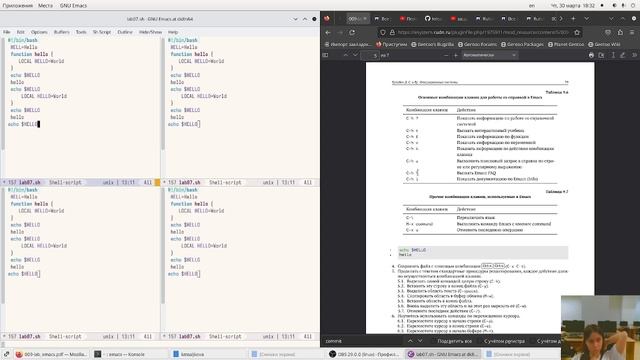Close the active 009-lab PDF tab
This screenshot has width=640, height=360.
click(x=365, y=19)
